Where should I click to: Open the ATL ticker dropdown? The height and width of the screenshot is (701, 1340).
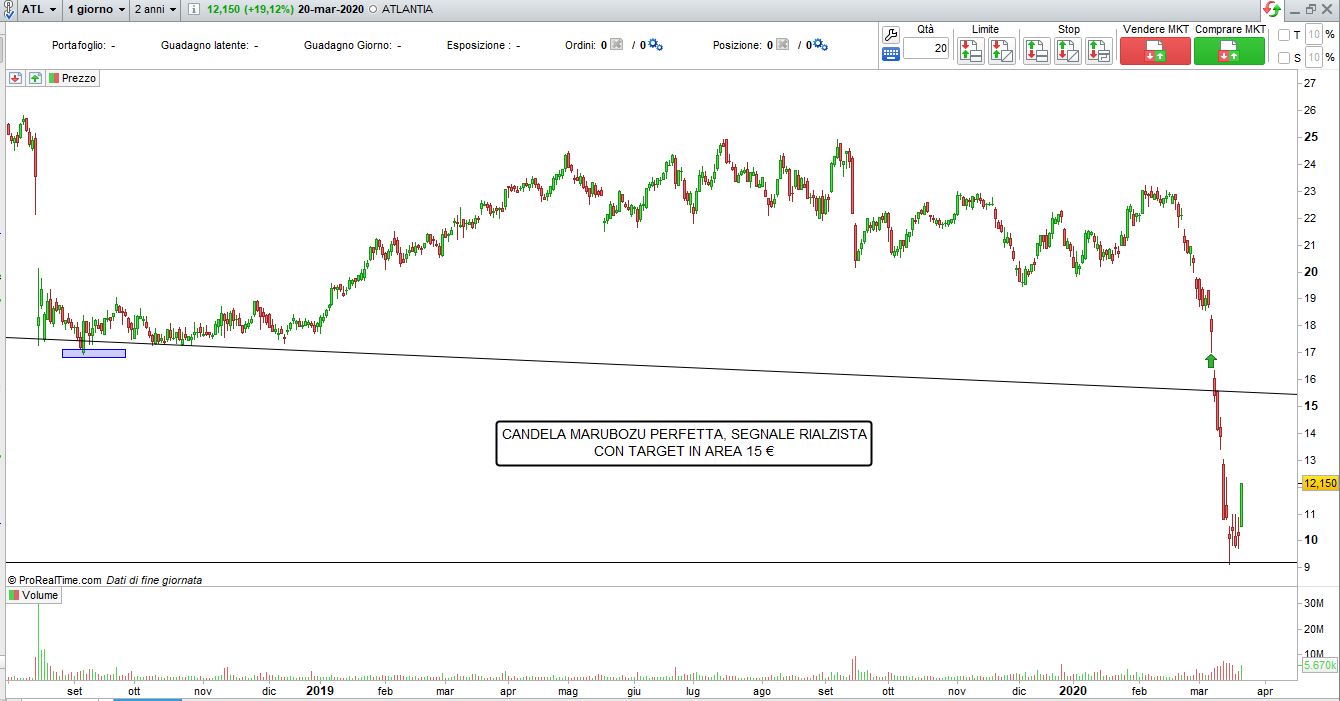tap(38, 9)
